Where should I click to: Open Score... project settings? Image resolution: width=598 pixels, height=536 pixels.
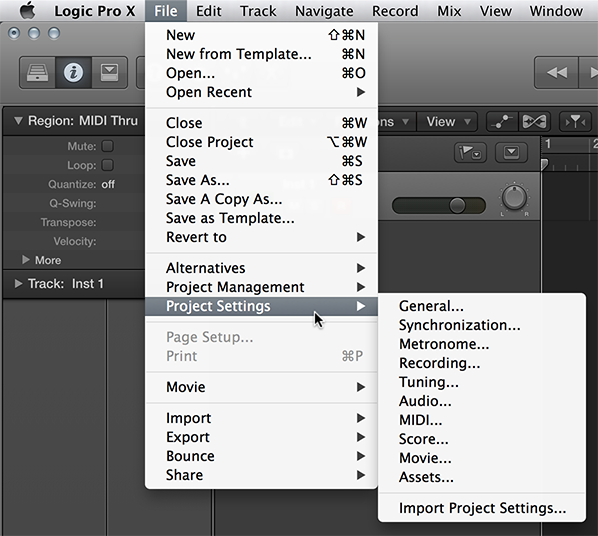[x=482, y=439]
